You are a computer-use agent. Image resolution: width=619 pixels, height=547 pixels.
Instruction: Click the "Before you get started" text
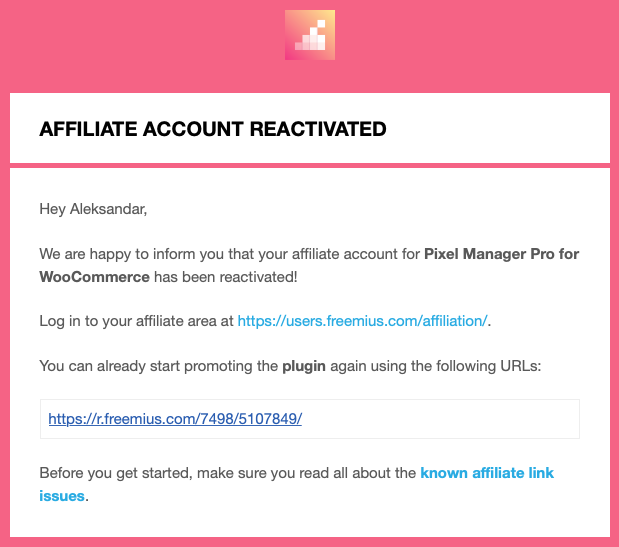[105, 472]
